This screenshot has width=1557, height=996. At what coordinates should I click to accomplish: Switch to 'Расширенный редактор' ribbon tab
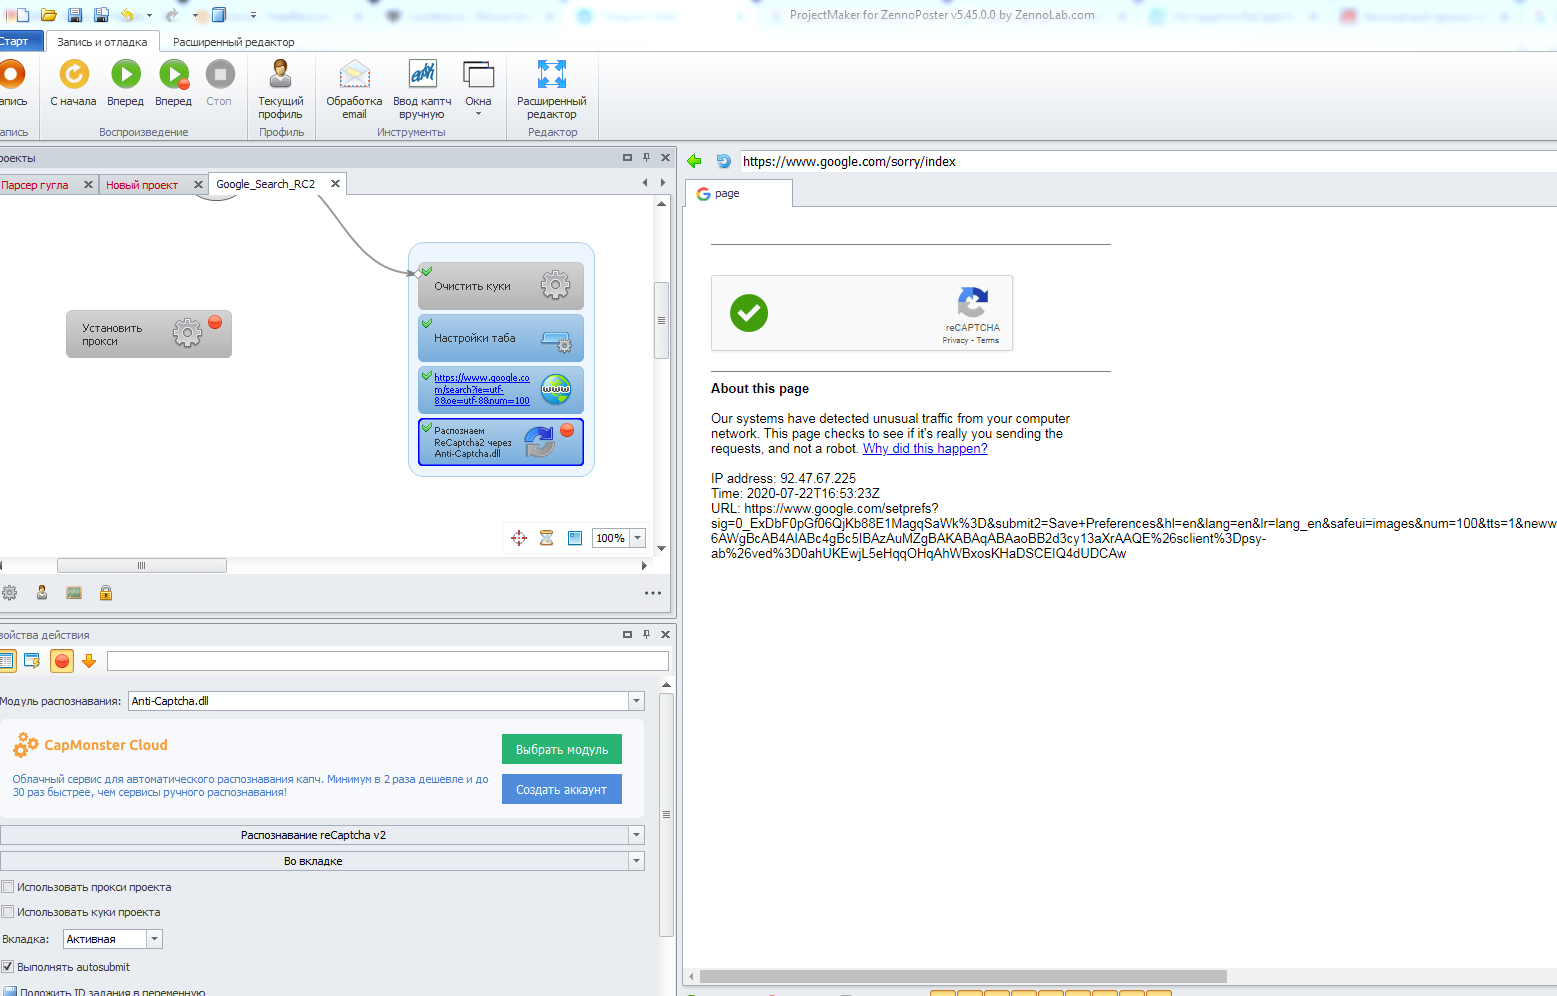click(x=234, y=42)
